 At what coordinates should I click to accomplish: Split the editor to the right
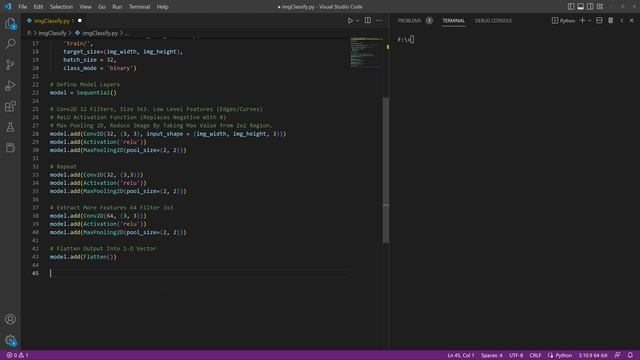[368, 20]
